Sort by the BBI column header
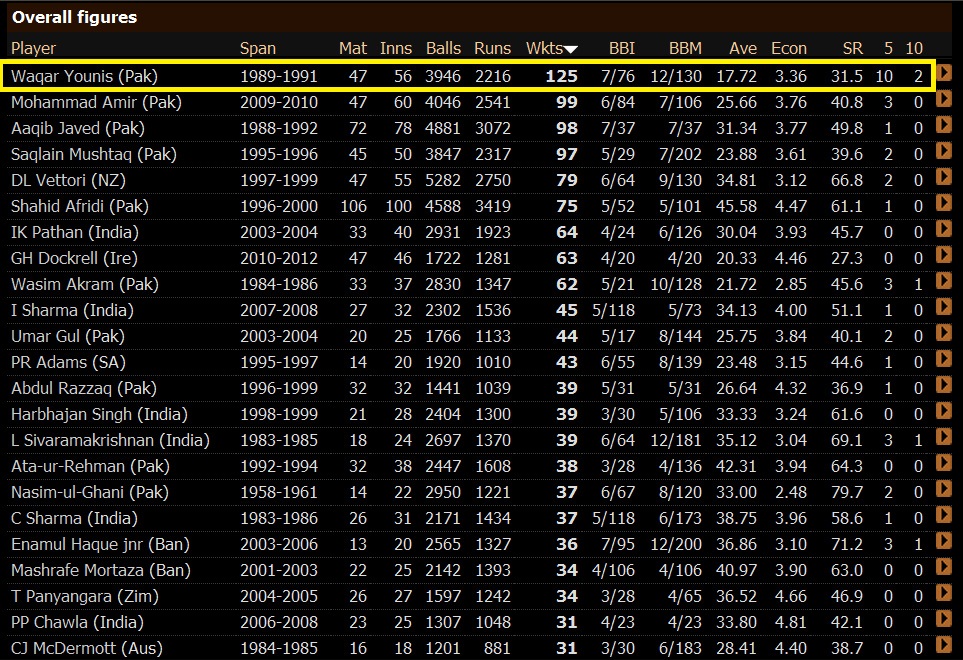This screenshot has height=660, width=963. (x=622, y=49)
